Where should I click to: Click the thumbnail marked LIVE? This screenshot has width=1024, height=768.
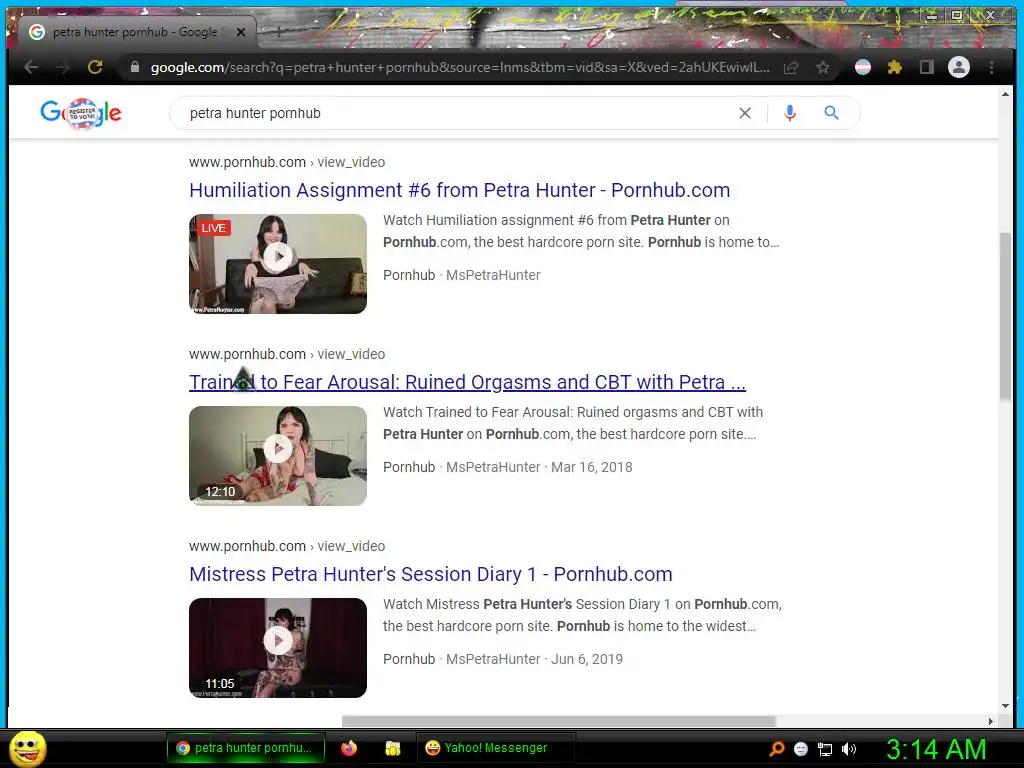pyautogui.click(x=278, y=264)
